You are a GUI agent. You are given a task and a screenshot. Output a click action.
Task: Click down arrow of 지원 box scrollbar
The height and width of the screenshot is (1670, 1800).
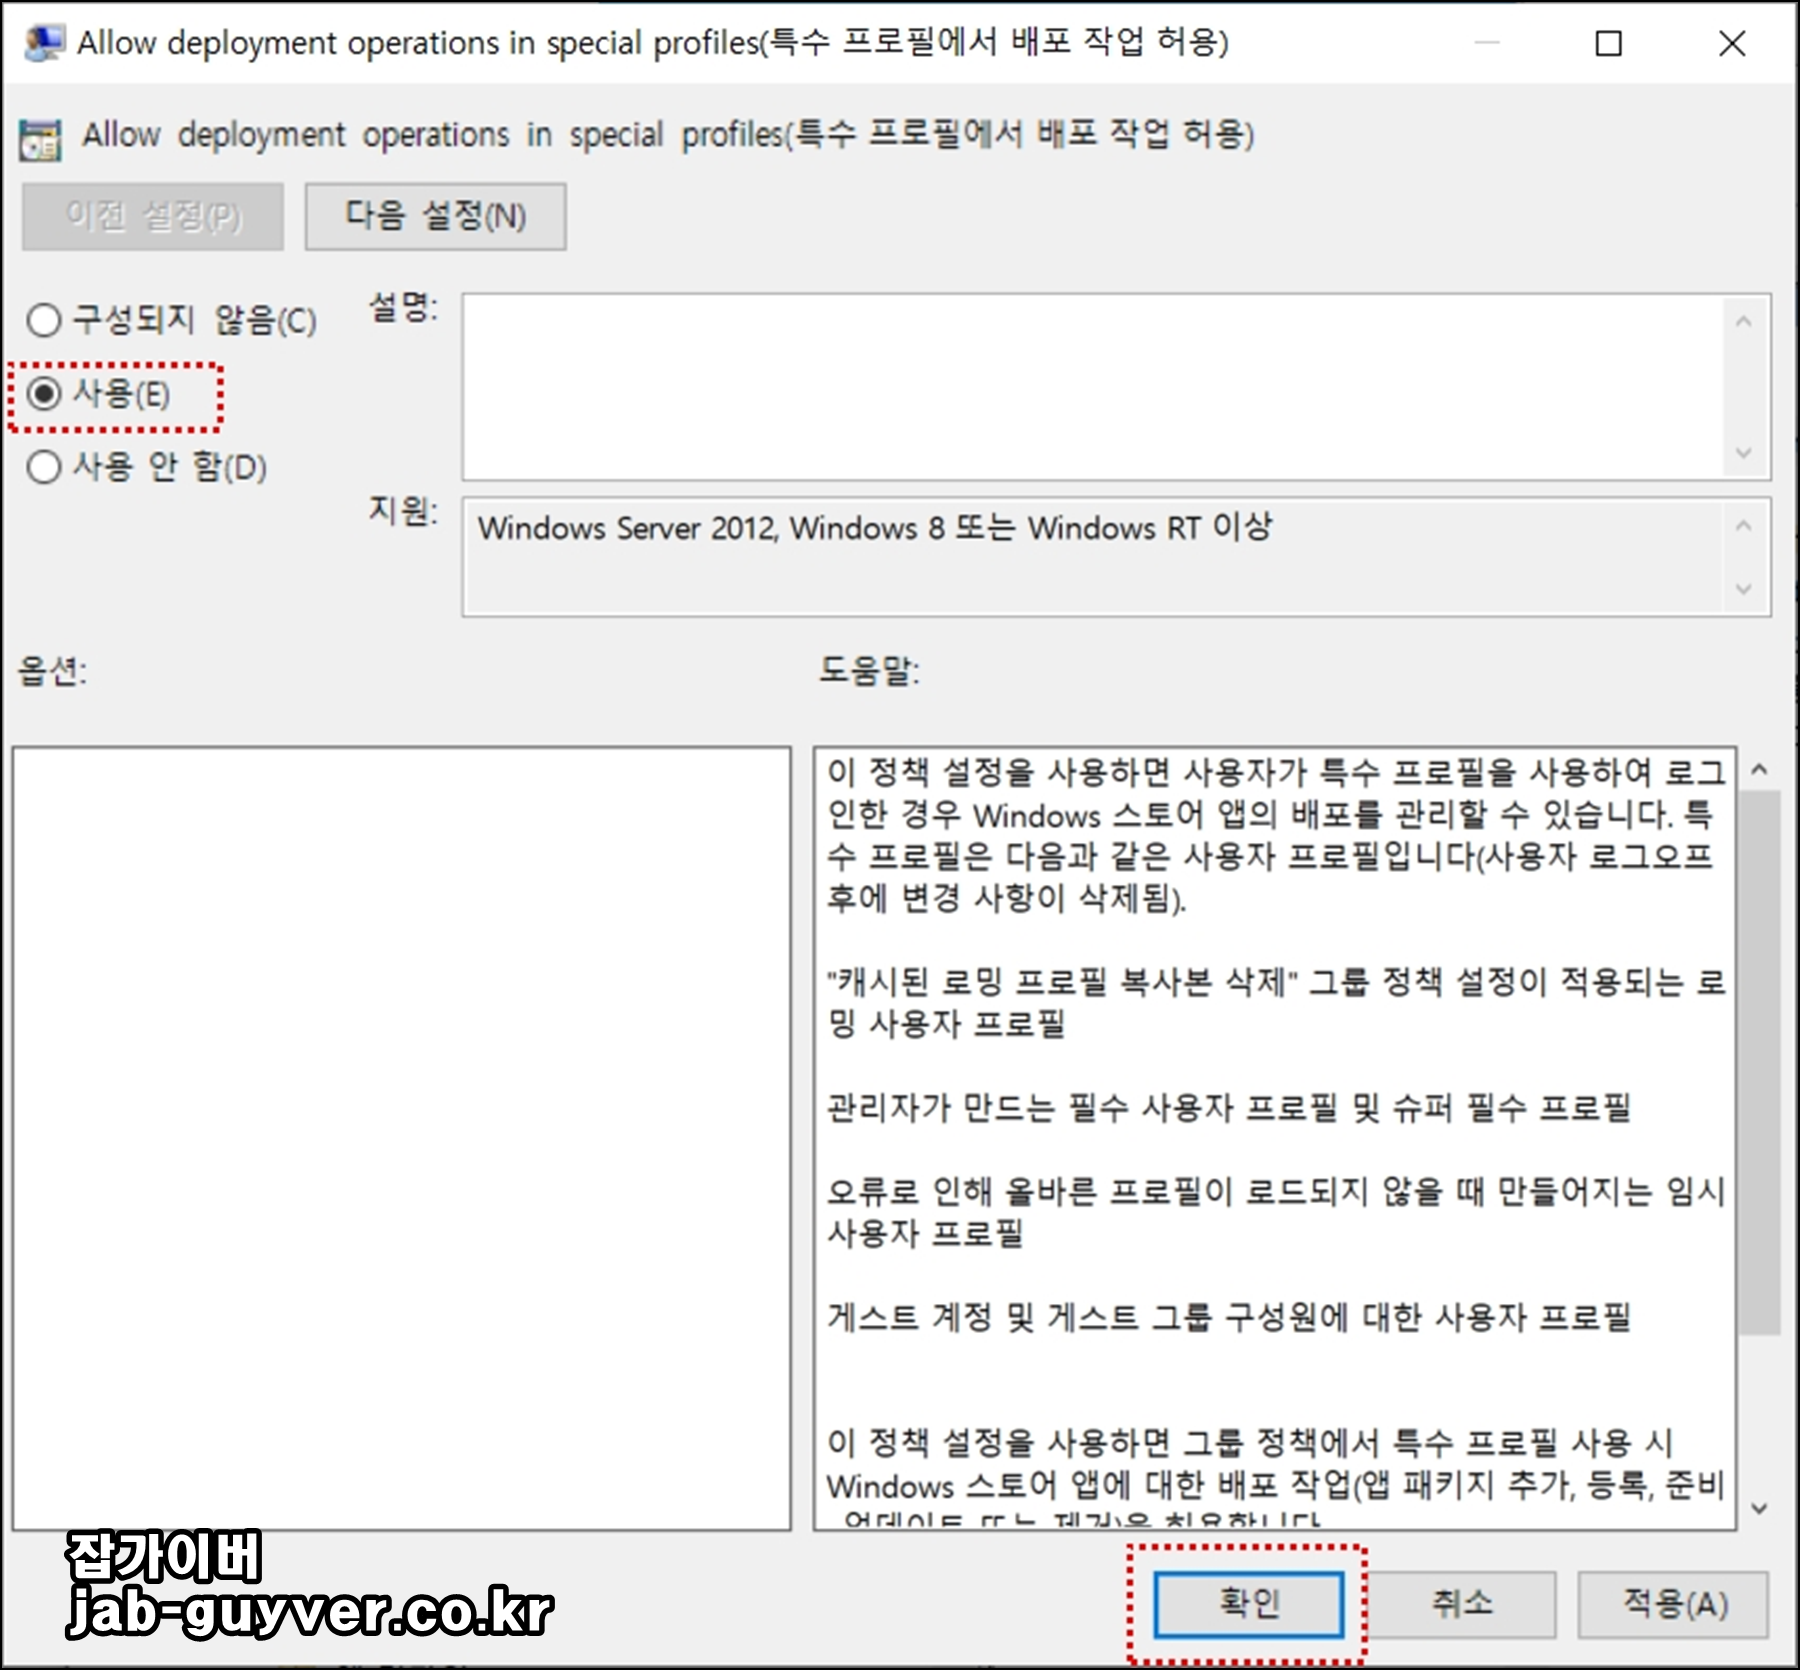1744,589
